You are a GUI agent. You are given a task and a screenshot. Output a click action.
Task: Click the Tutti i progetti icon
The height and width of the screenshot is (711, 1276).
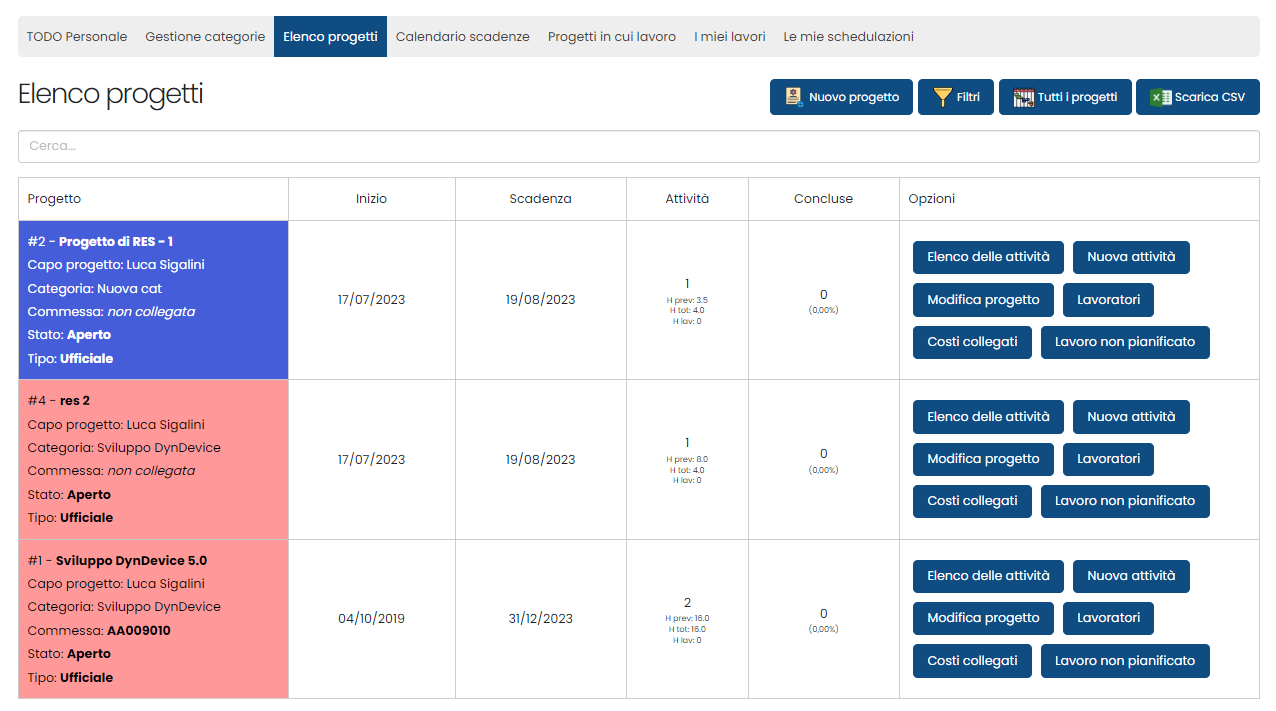tap(1023, 97)
